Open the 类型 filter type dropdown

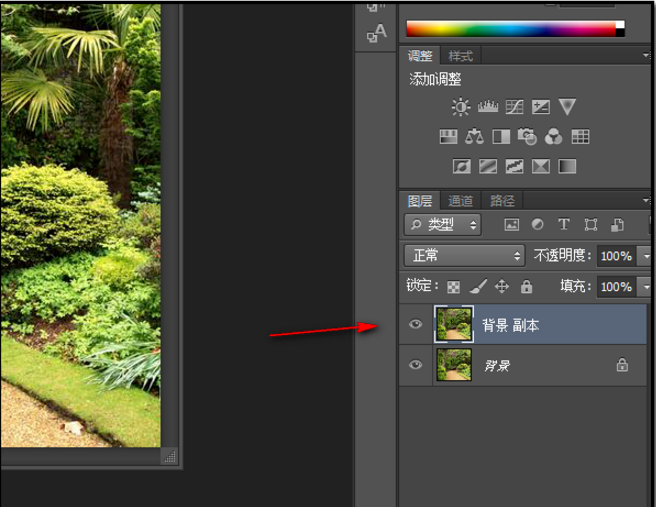point(443,225)
